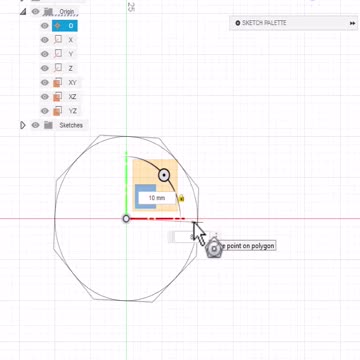This screenshot has height=360, width=360.
Task: Click the Sketch Palette collapse dot icon
Action: point(238,23)
